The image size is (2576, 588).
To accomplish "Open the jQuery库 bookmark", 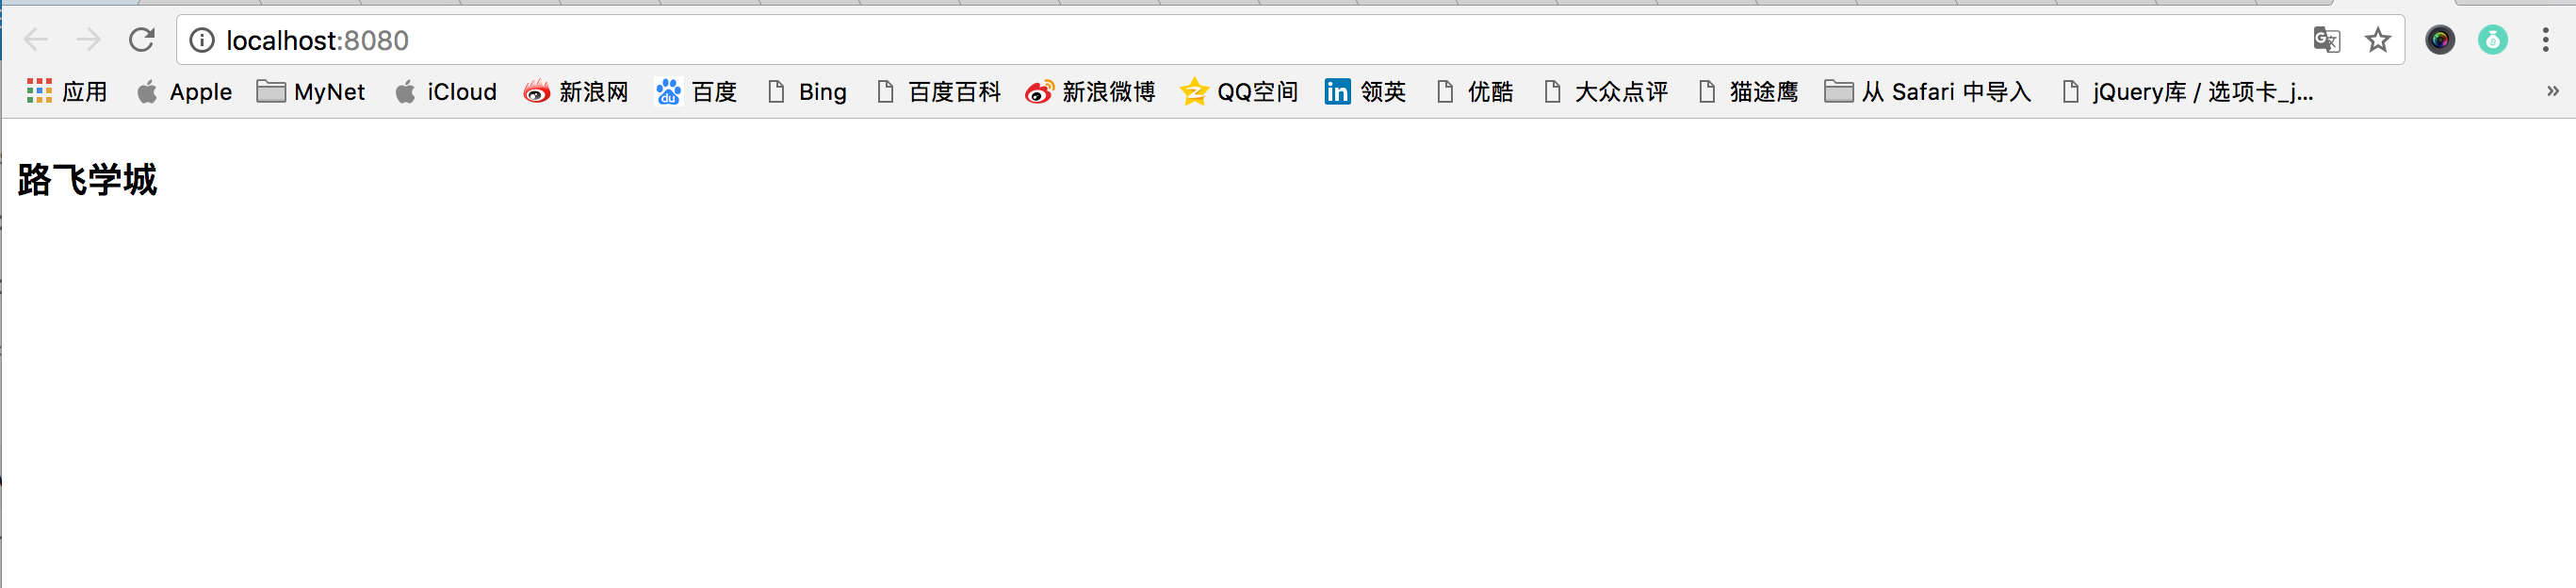I will [x=2188, y=92].
